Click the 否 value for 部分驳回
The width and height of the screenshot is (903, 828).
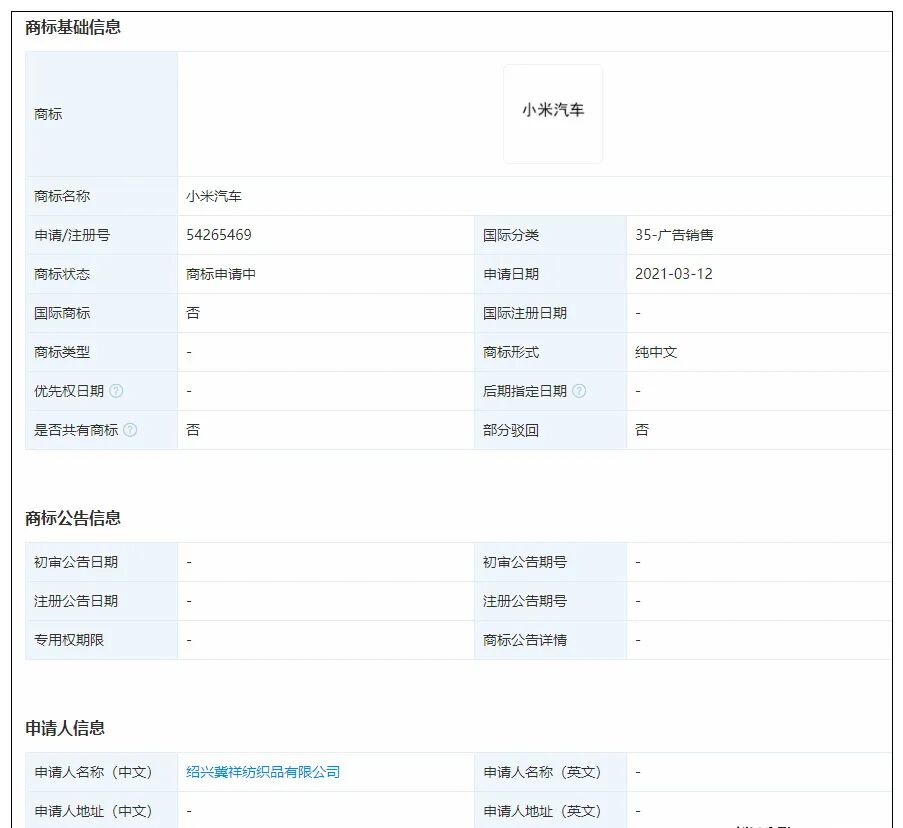(642, 430)
